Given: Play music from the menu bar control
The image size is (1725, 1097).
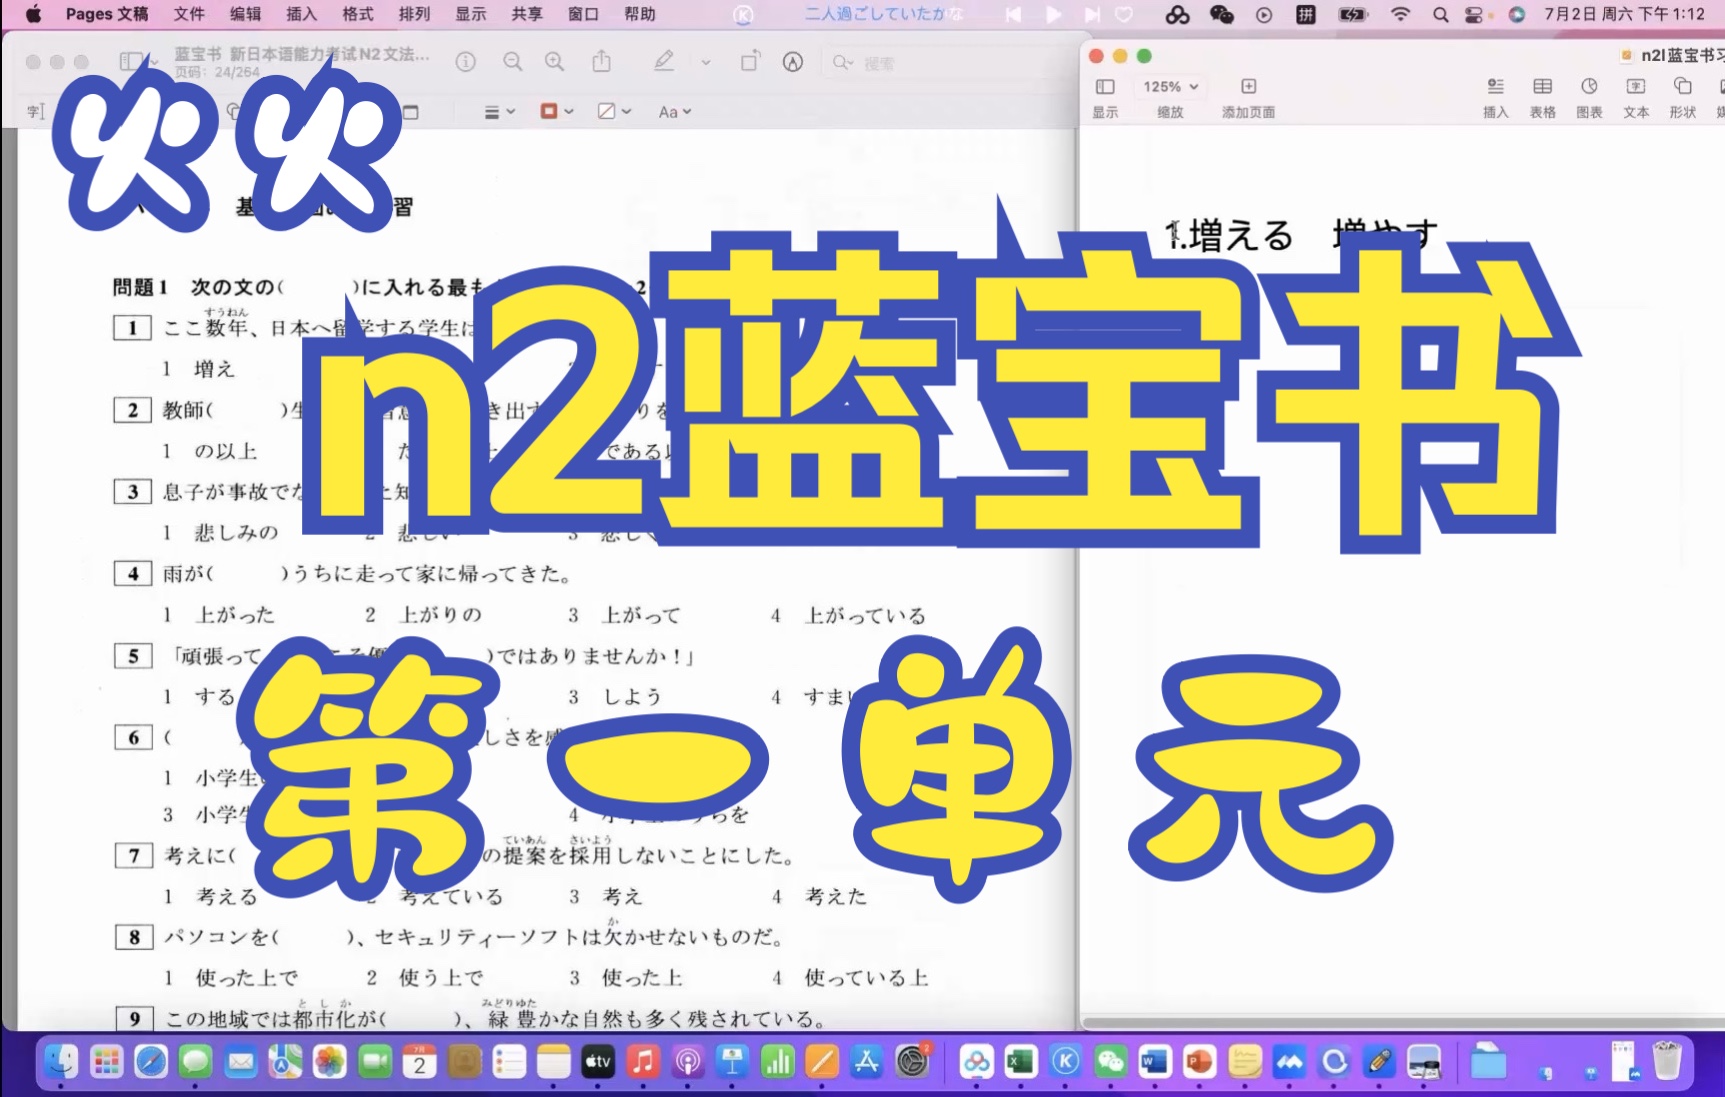Looking at the screenshot, I should (x=1053, y=14).
